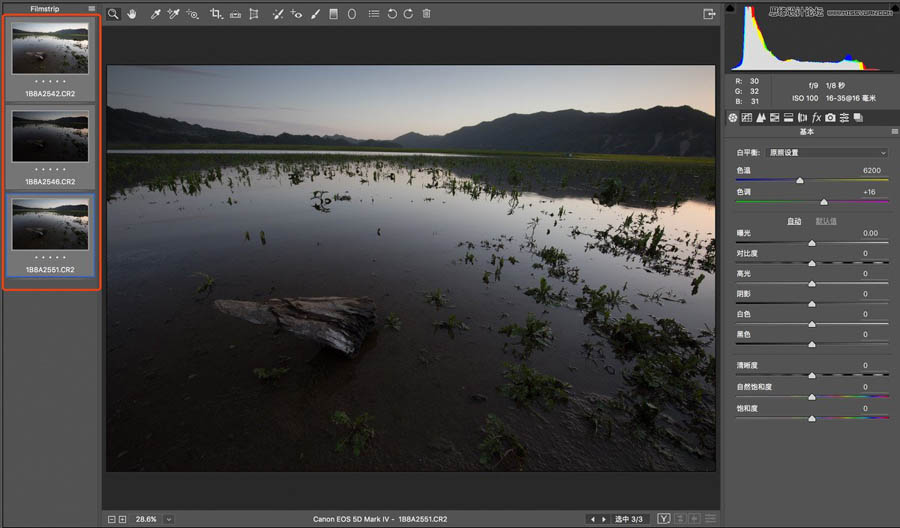Select the Crop tool
Image resolution: width=900 pixels, height=528 pixels.
point(216,14)
